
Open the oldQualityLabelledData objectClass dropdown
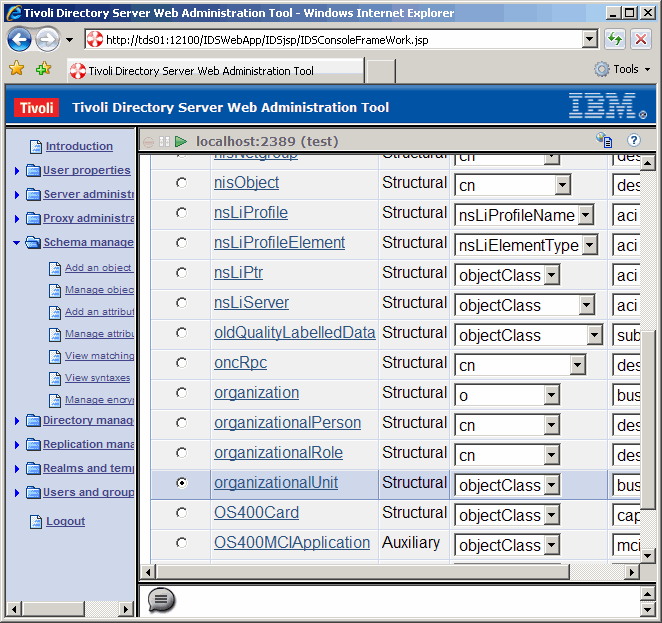click(594, 335)
